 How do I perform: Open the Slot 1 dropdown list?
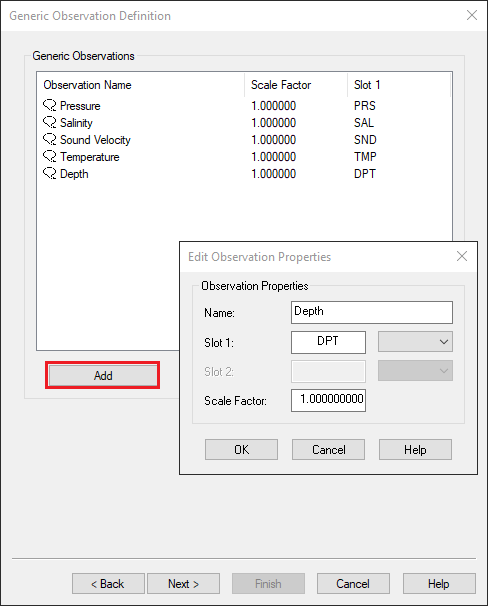(x=415, y=342)
